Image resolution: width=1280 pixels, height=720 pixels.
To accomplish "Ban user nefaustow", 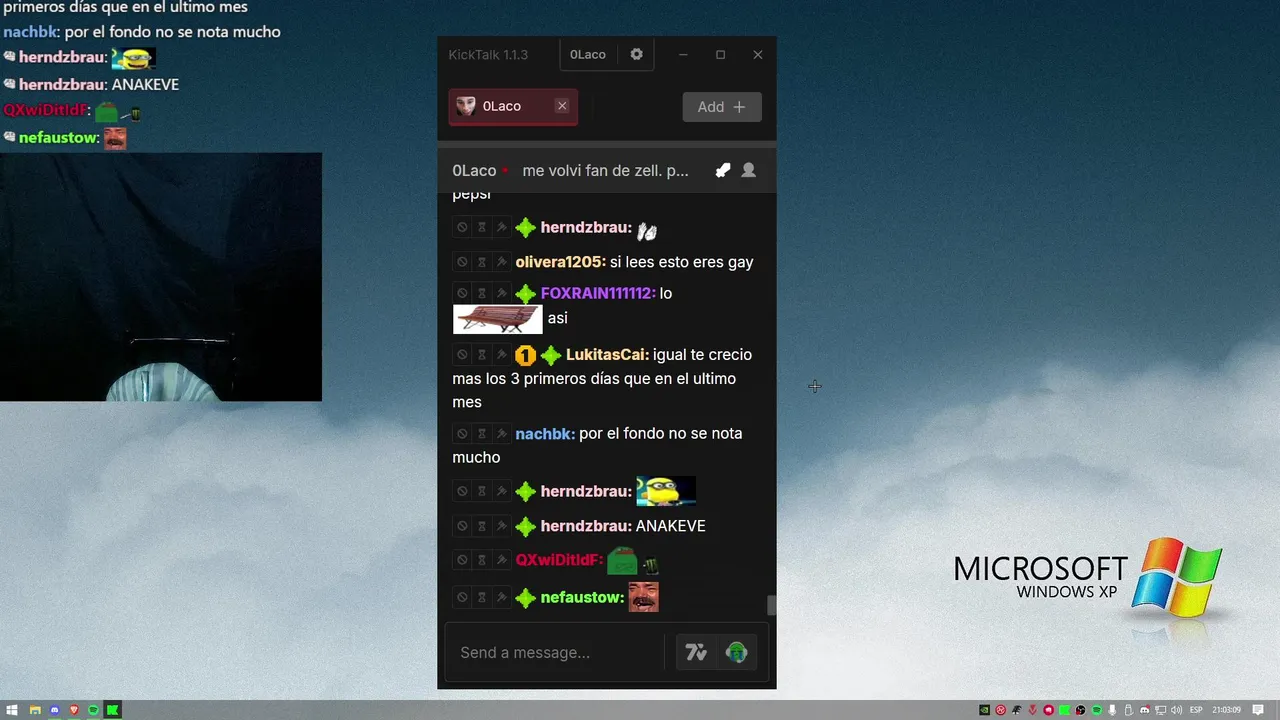I will (x=462, y=598).
